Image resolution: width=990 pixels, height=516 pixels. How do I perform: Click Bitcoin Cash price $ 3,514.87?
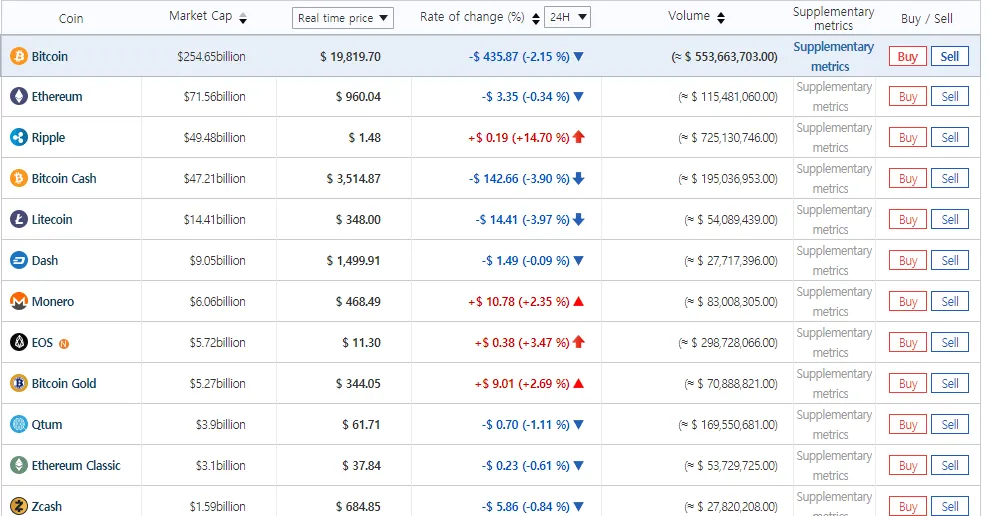[x=354, y=179]
